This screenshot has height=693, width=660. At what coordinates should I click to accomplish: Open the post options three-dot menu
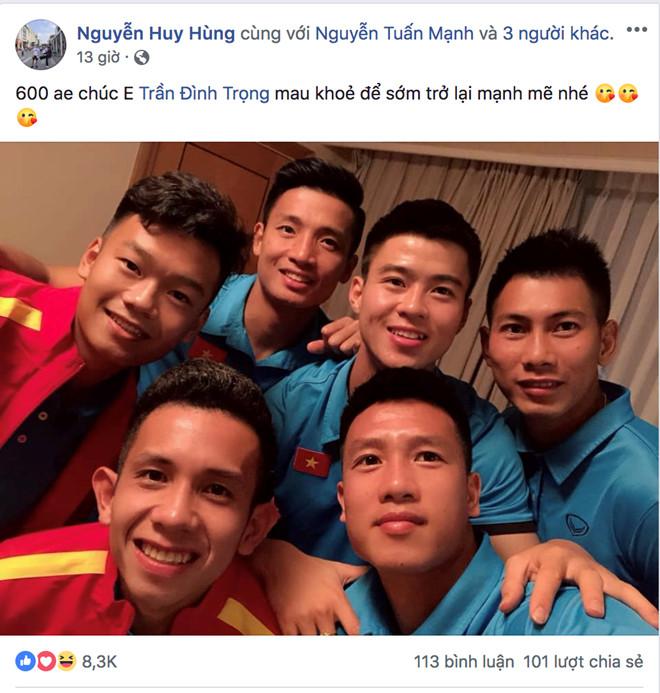(637, 30)
